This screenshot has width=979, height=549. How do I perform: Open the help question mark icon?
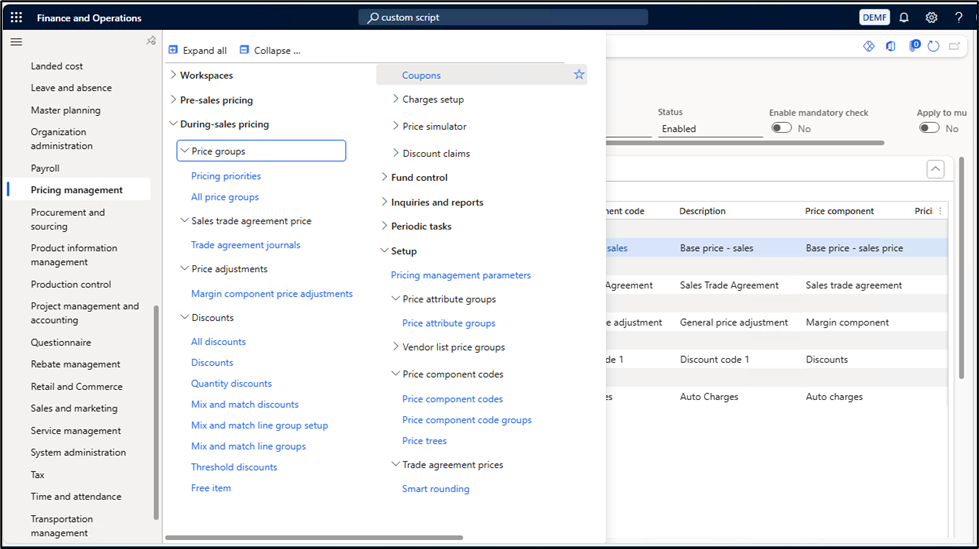[958, 17]
